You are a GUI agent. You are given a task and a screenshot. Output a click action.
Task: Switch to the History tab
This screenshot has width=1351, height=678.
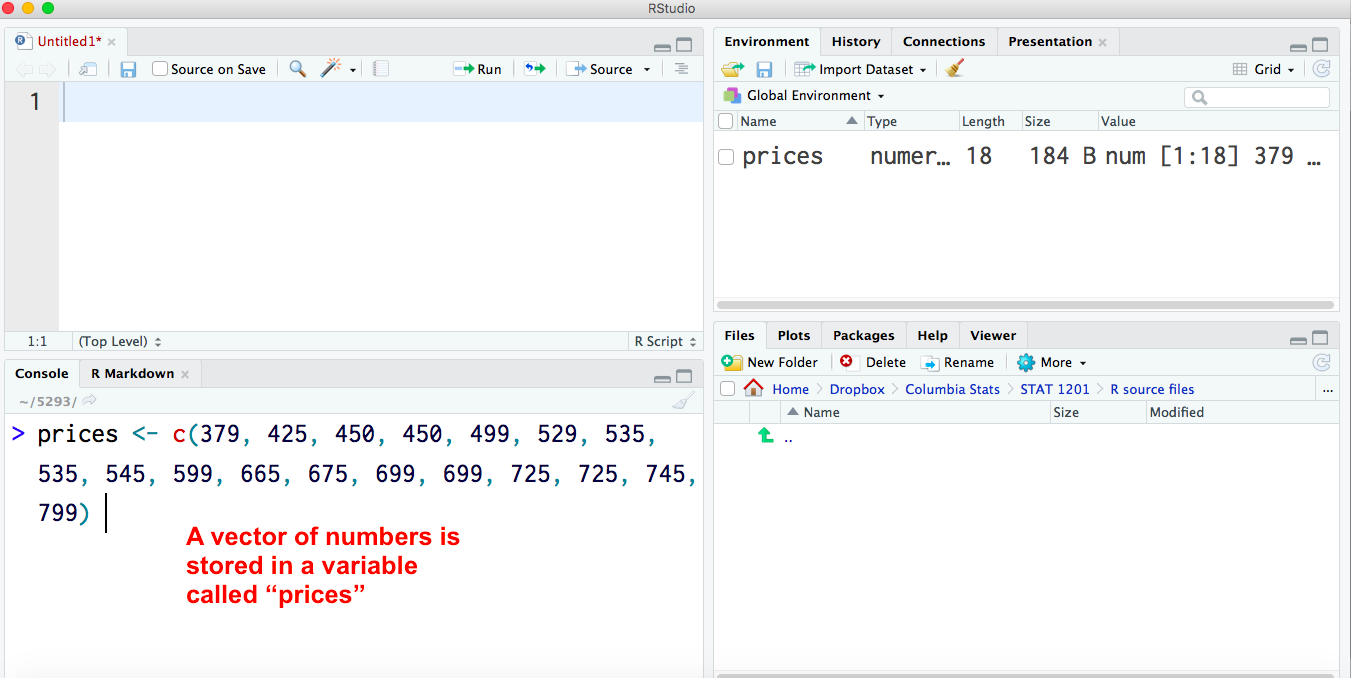pos(856,41)
